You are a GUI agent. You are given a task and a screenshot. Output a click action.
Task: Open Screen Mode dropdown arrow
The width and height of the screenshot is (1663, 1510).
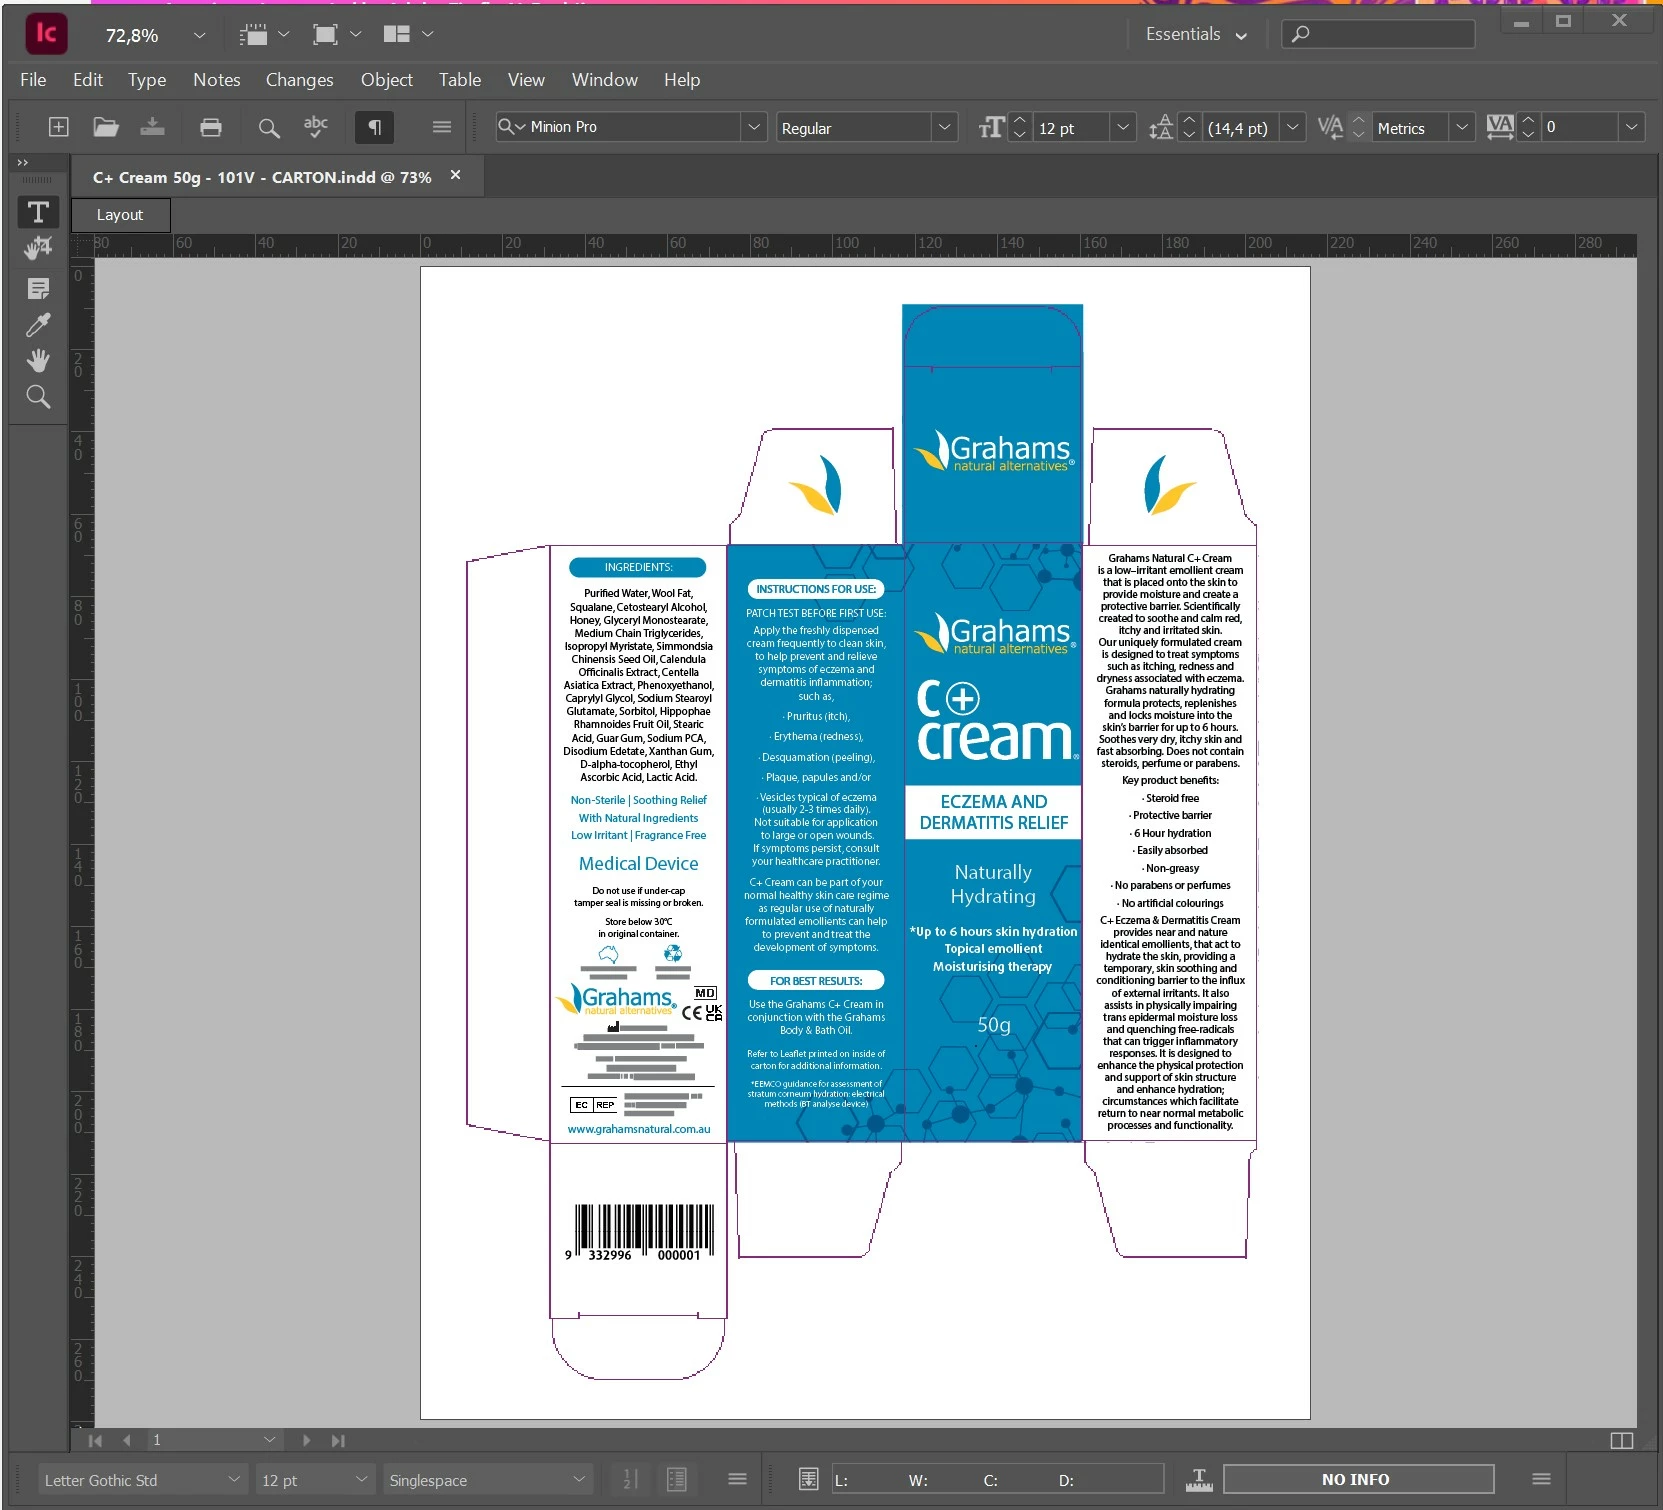coord(355,34)
